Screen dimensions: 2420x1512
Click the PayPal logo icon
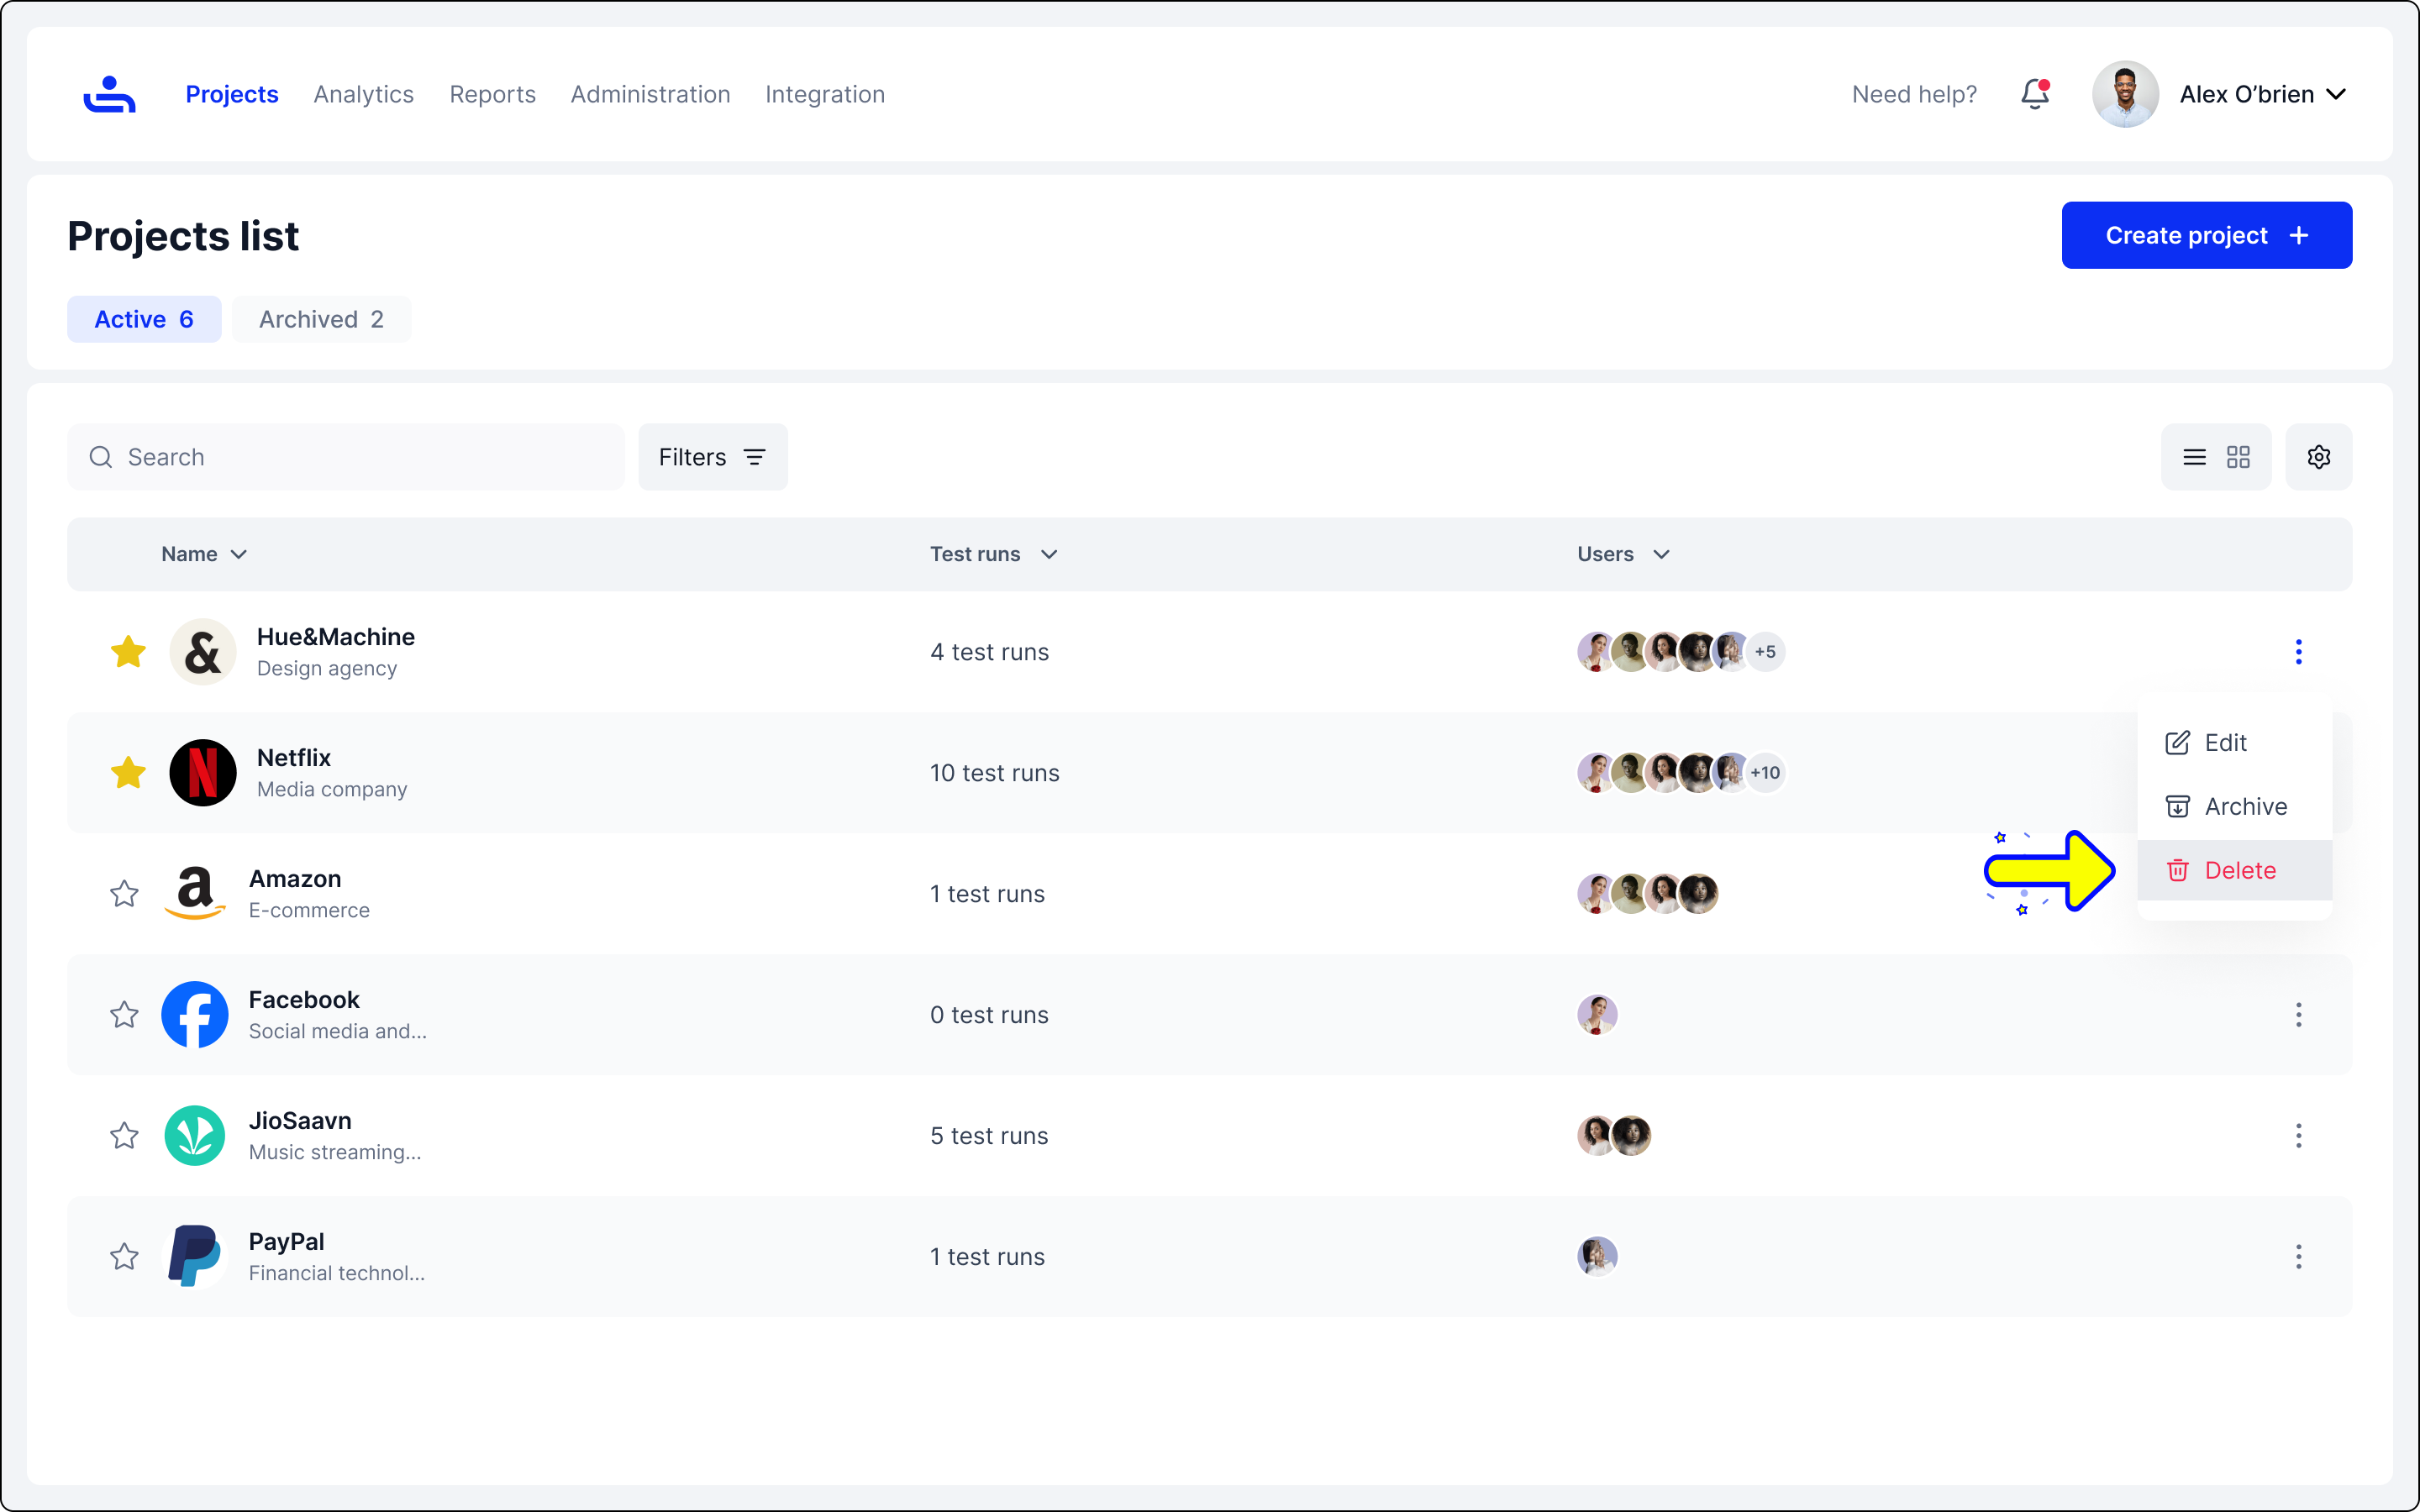195,1256
